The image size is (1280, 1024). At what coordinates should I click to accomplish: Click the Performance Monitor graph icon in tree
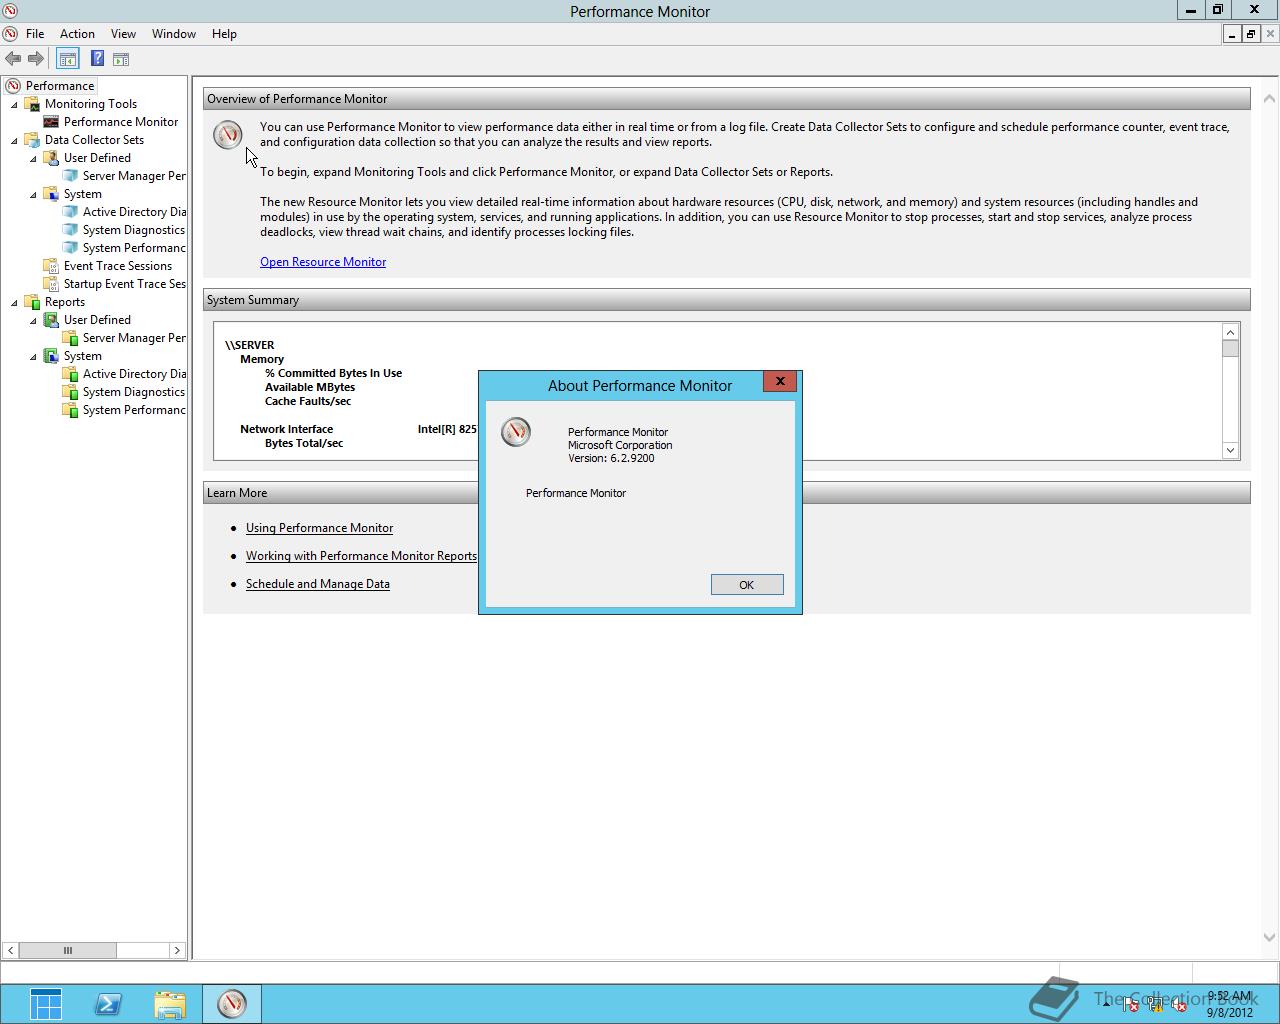click(51, 122)
